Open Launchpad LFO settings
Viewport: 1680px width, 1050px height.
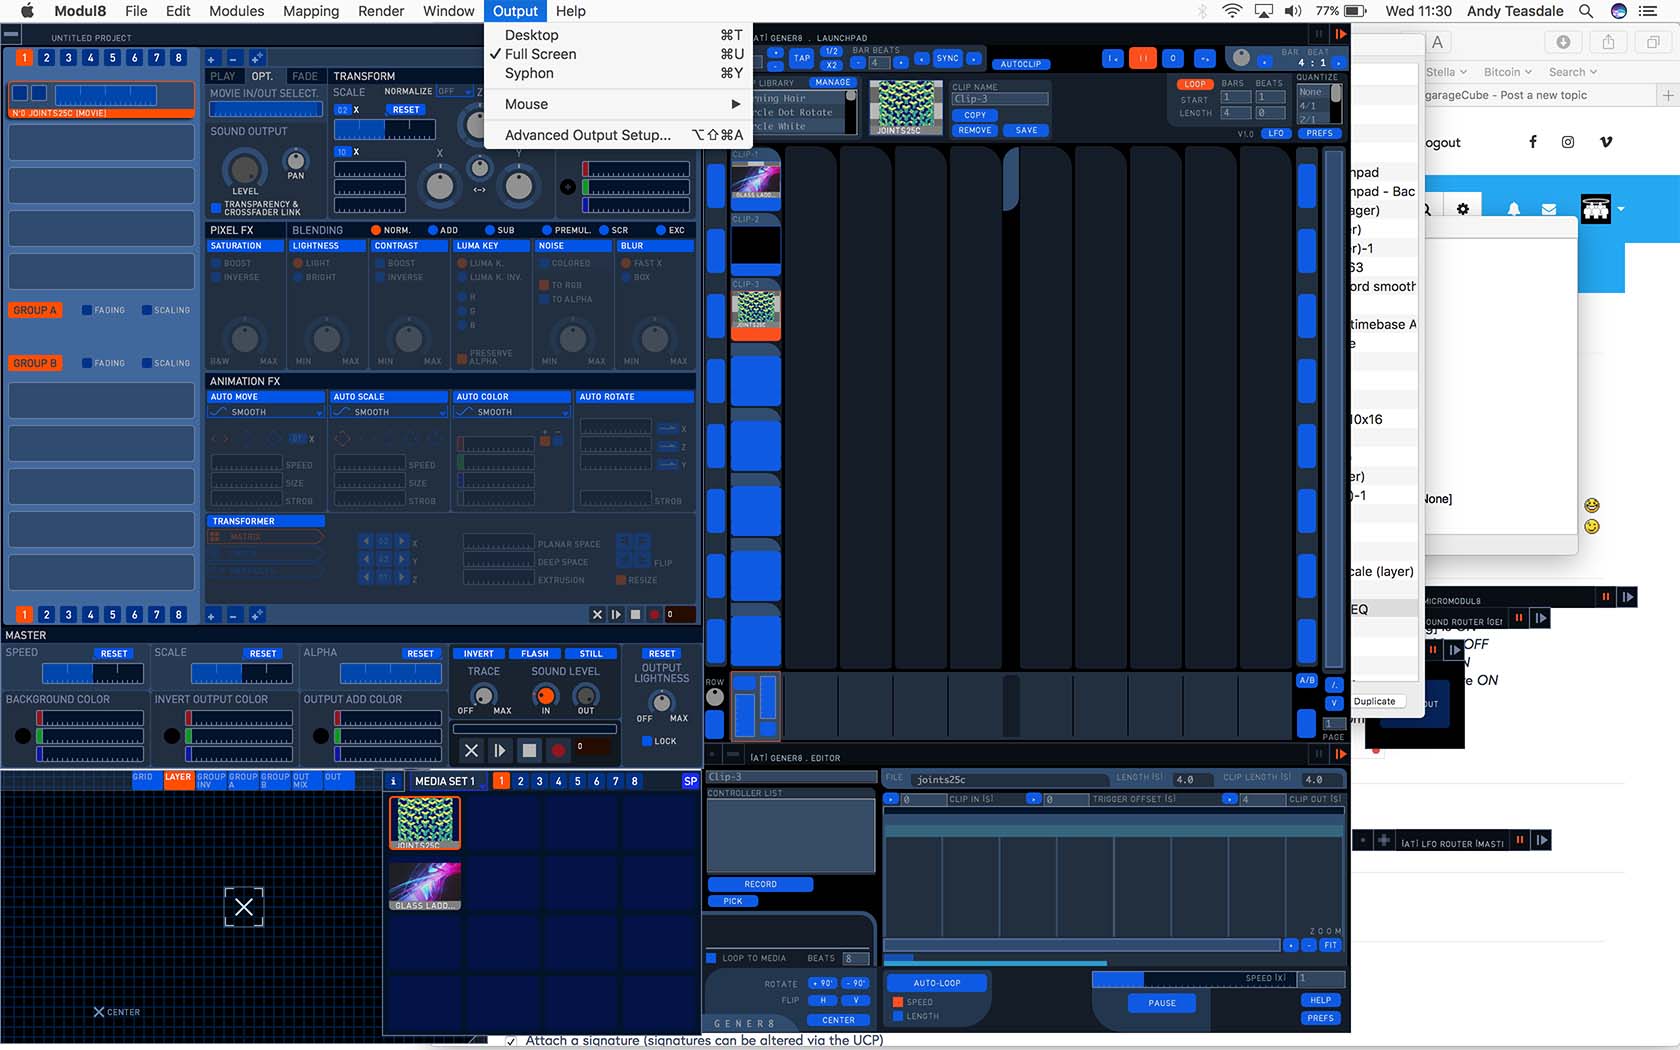tap(1276, 133)
